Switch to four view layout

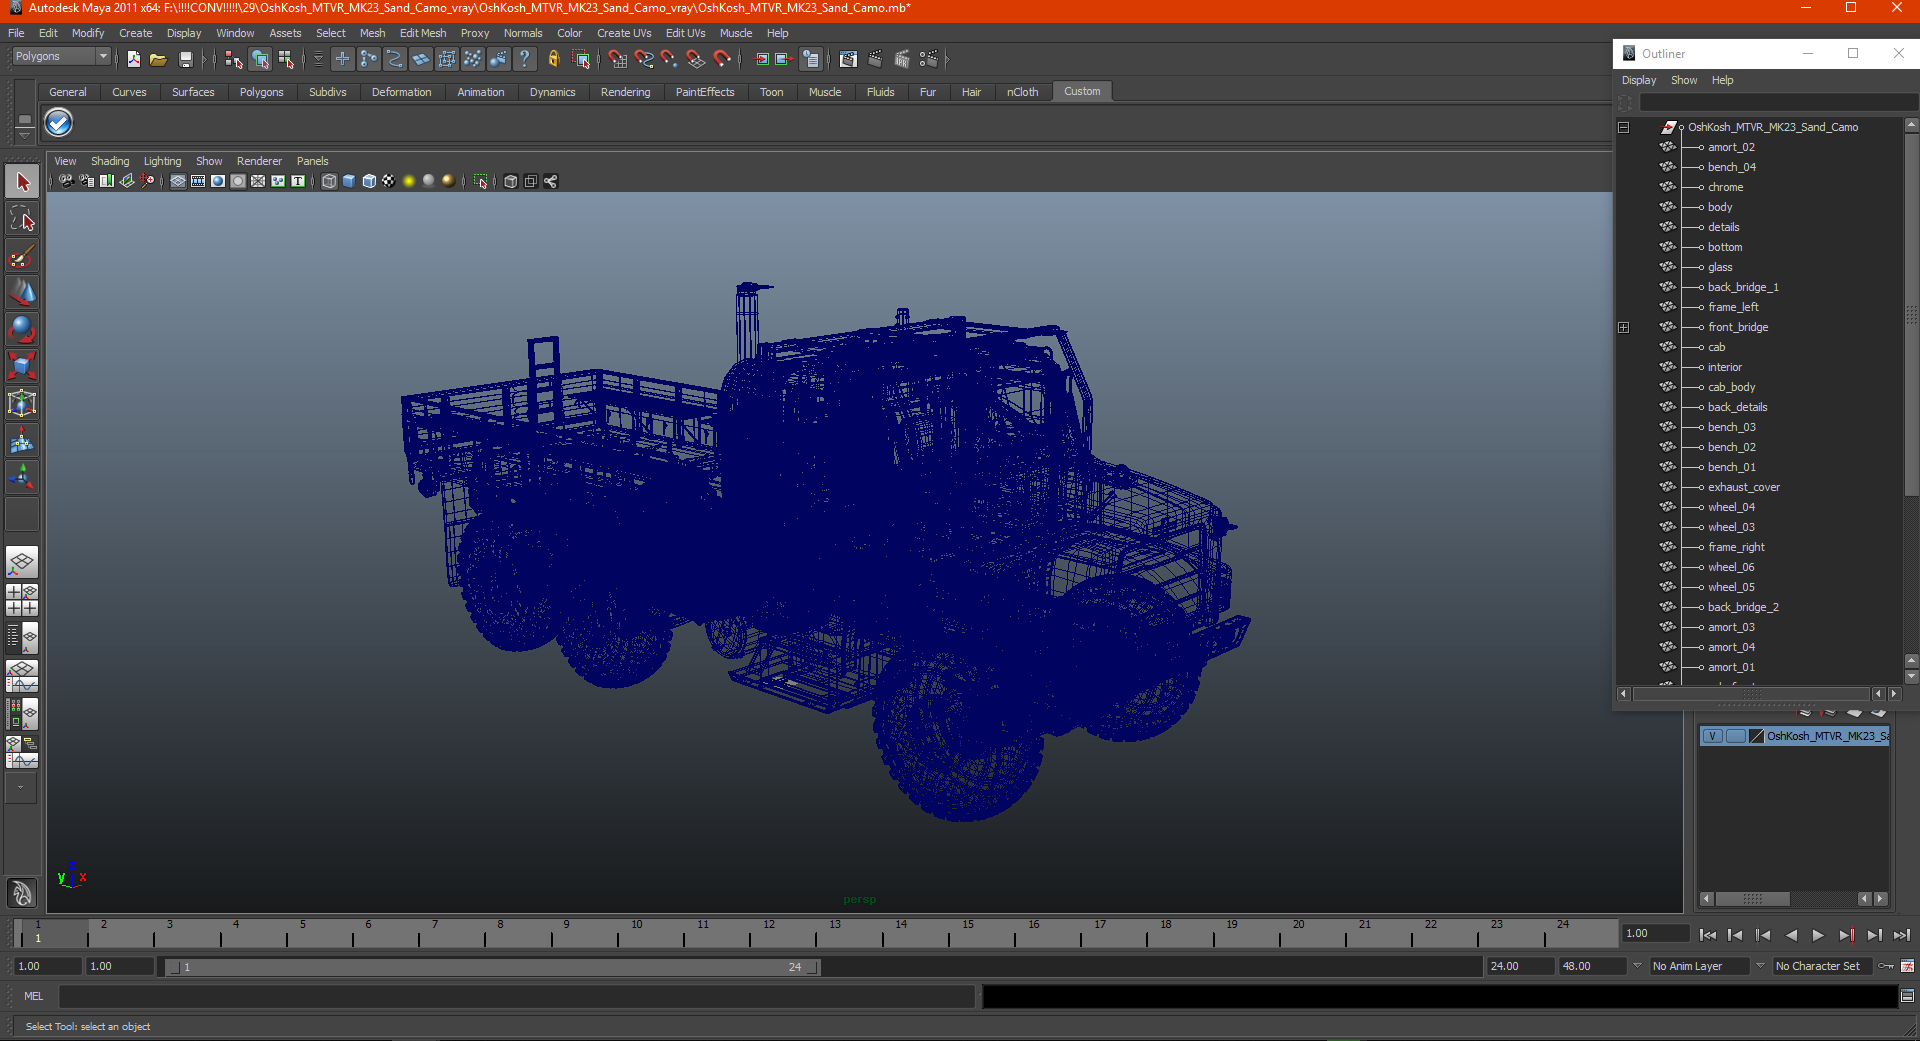(22, 600)
